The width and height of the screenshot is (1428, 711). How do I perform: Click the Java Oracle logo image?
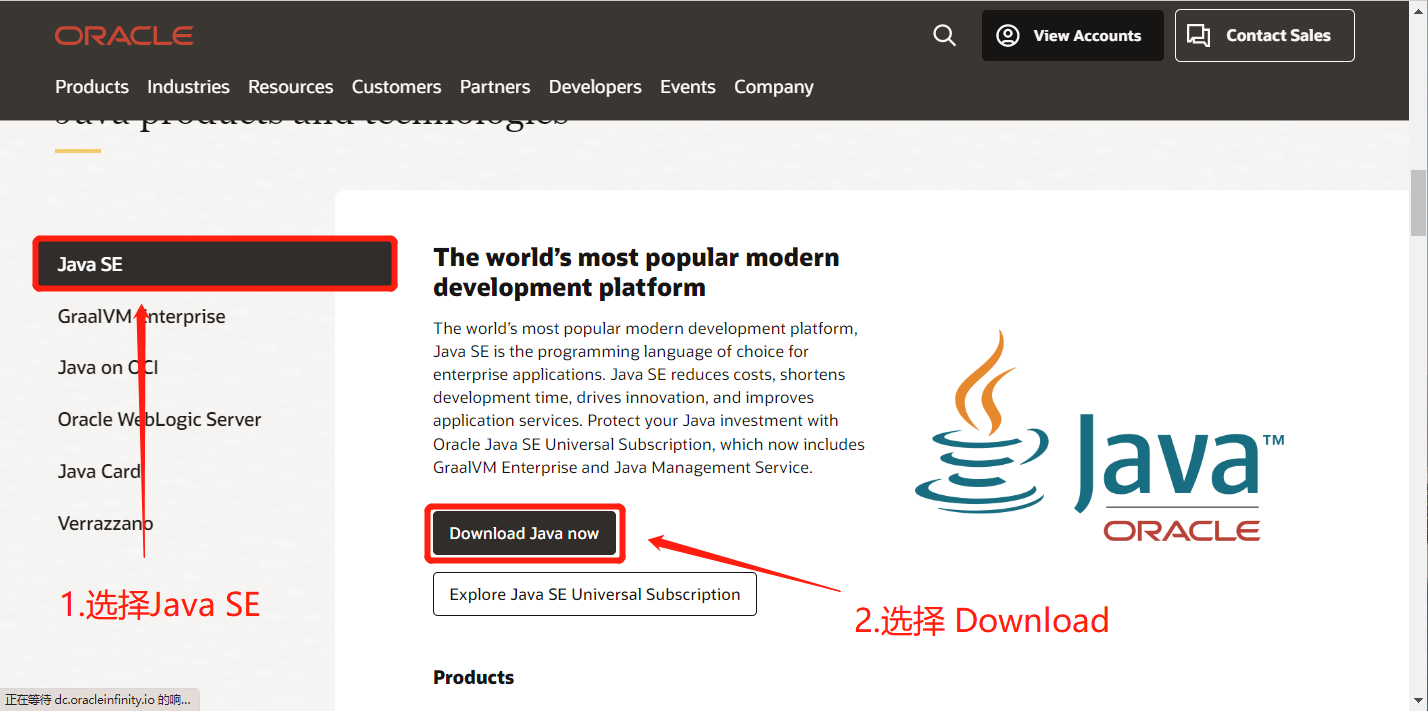pyautogui.click(x=1098, y=437)
